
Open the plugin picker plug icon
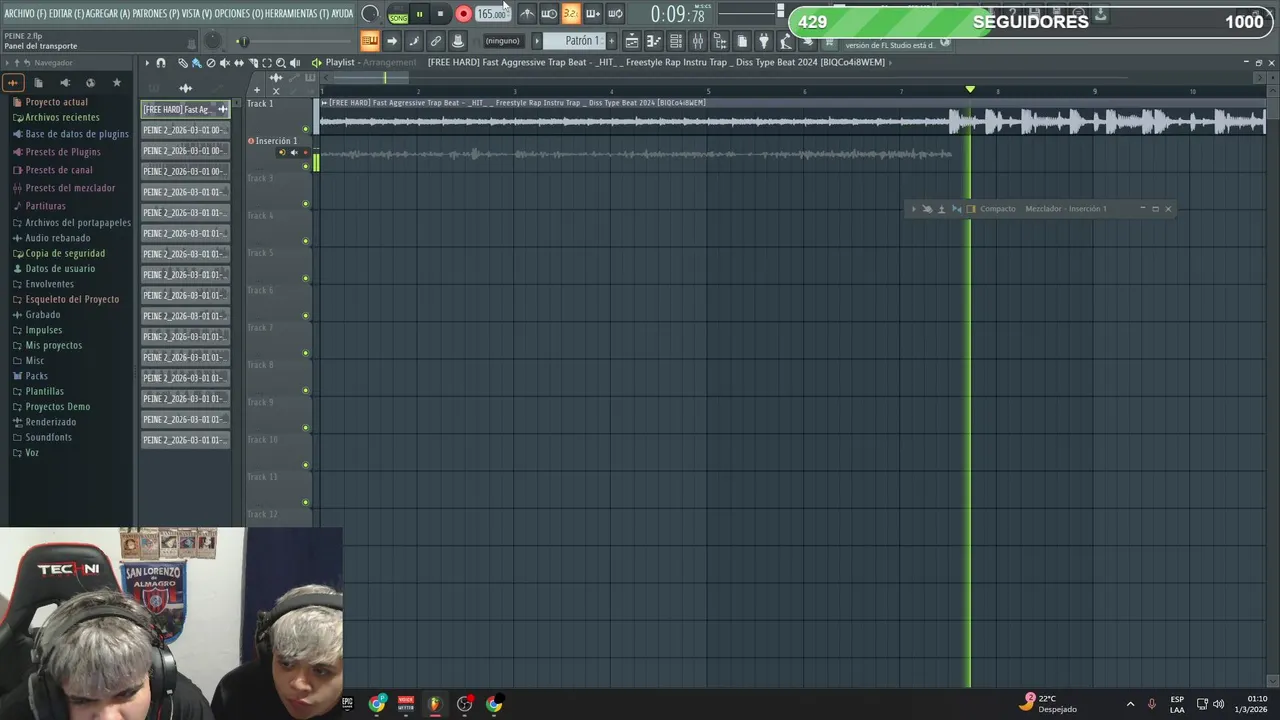(764, 41)
